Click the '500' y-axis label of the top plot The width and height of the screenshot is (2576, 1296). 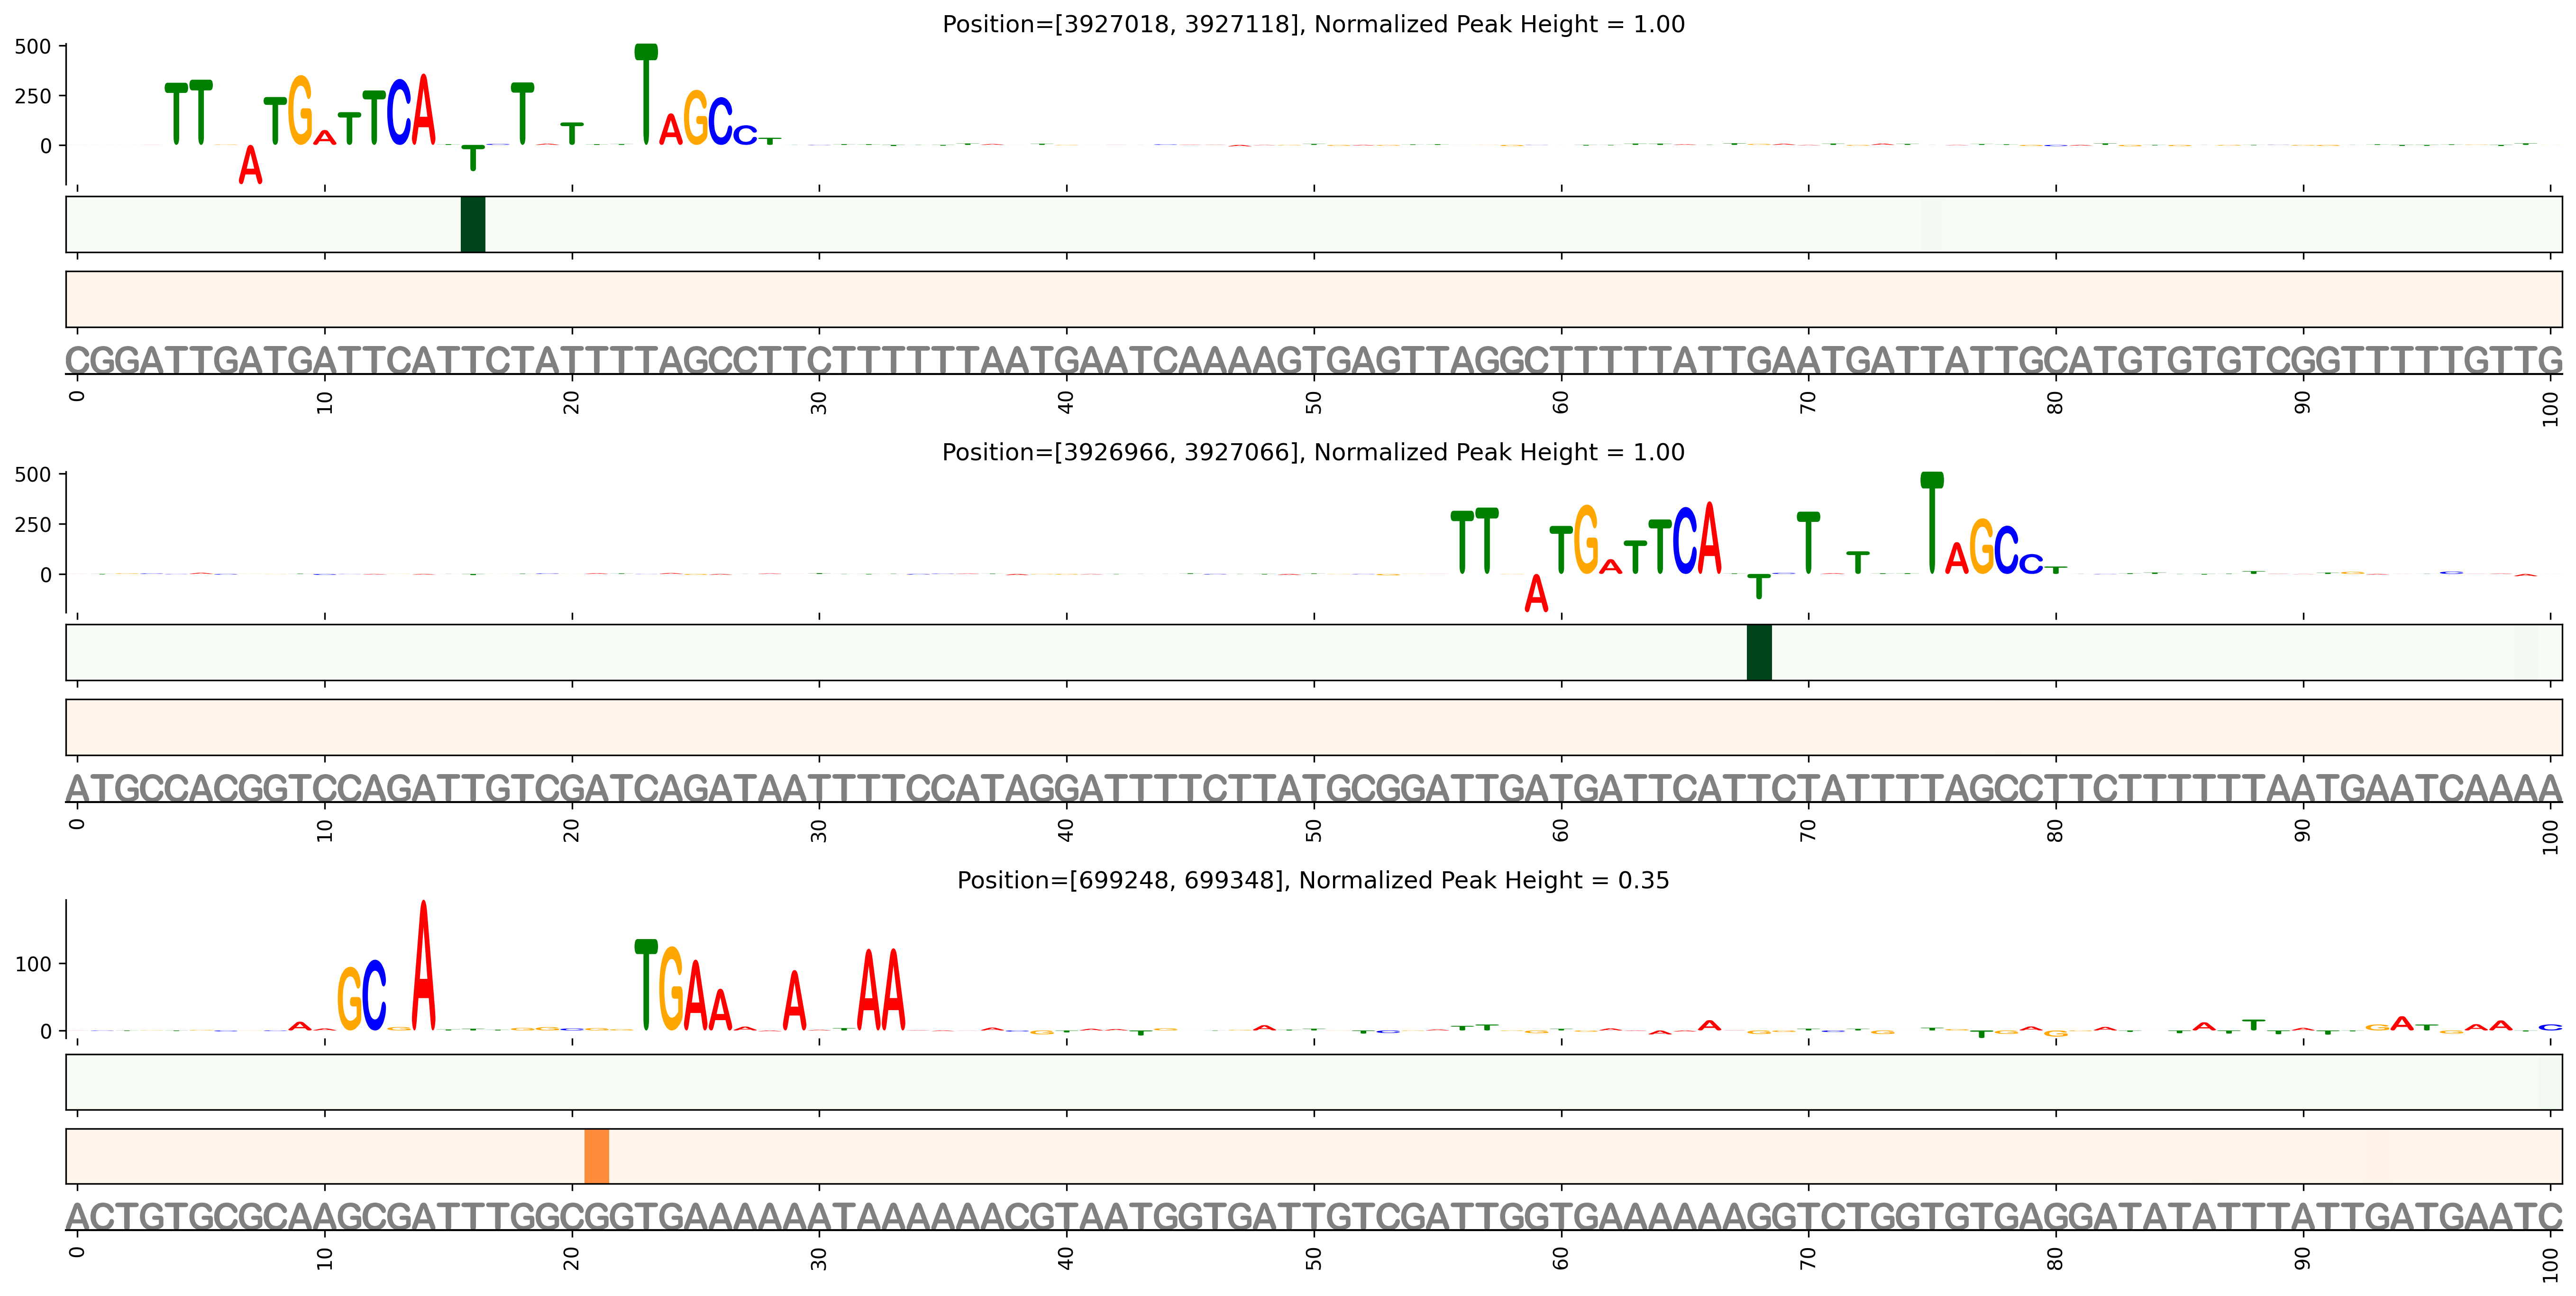click(32, 47)
